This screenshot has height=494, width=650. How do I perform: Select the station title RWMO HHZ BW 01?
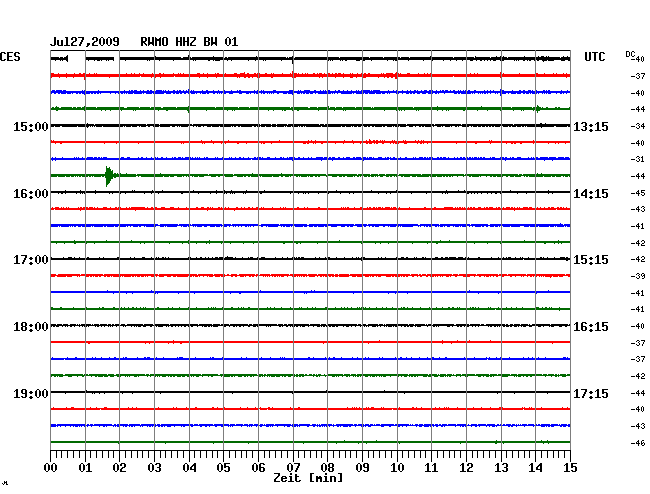[189, 42]
